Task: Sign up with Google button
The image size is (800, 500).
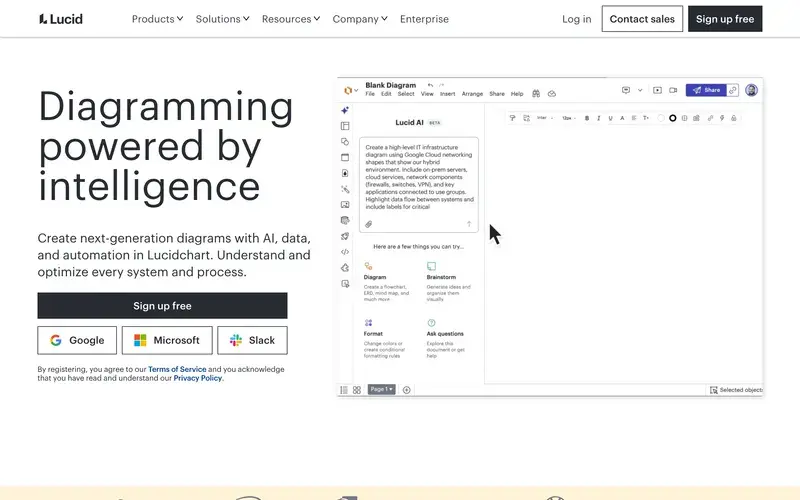Action: coord(77,340)
